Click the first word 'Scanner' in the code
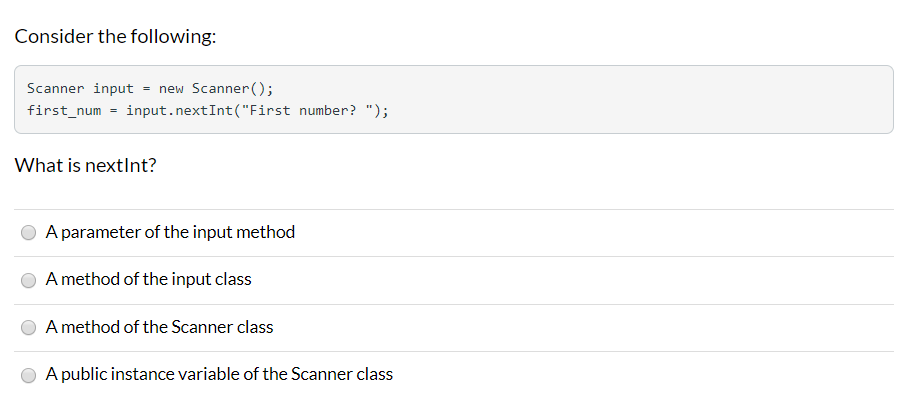Image resolution: width=914 pixels, height=413 pixels. coord(55,89)
